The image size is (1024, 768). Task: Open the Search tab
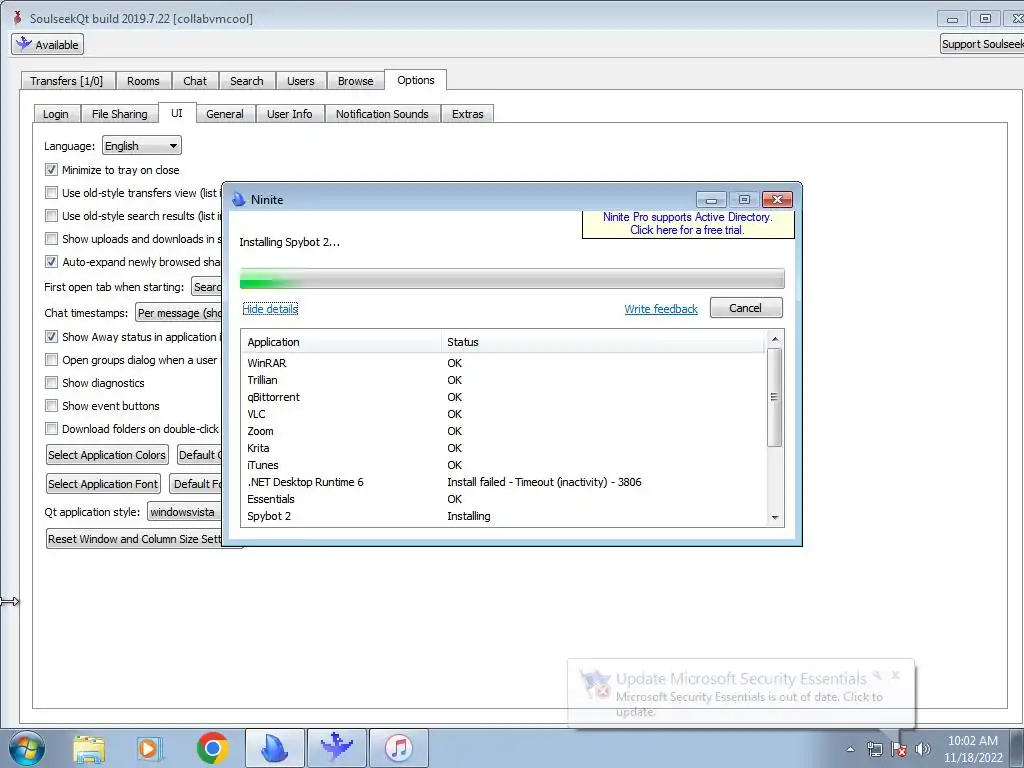click(247, 81)
